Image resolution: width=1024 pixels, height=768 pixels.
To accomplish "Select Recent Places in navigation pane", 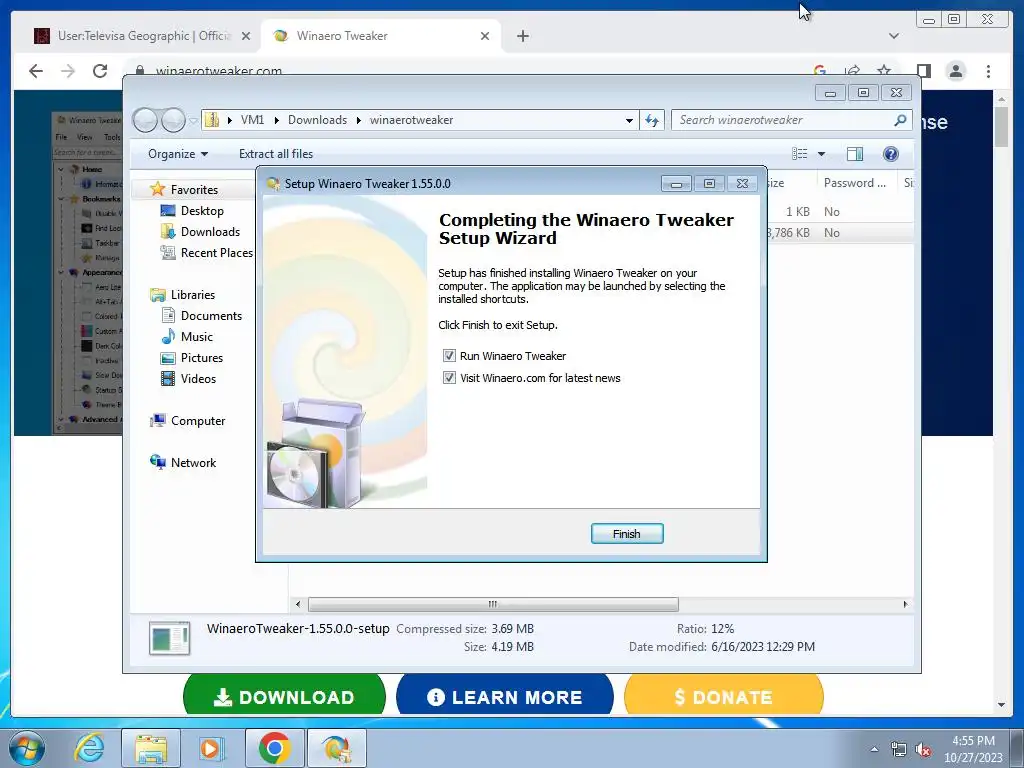I will [x=216, y=253].
